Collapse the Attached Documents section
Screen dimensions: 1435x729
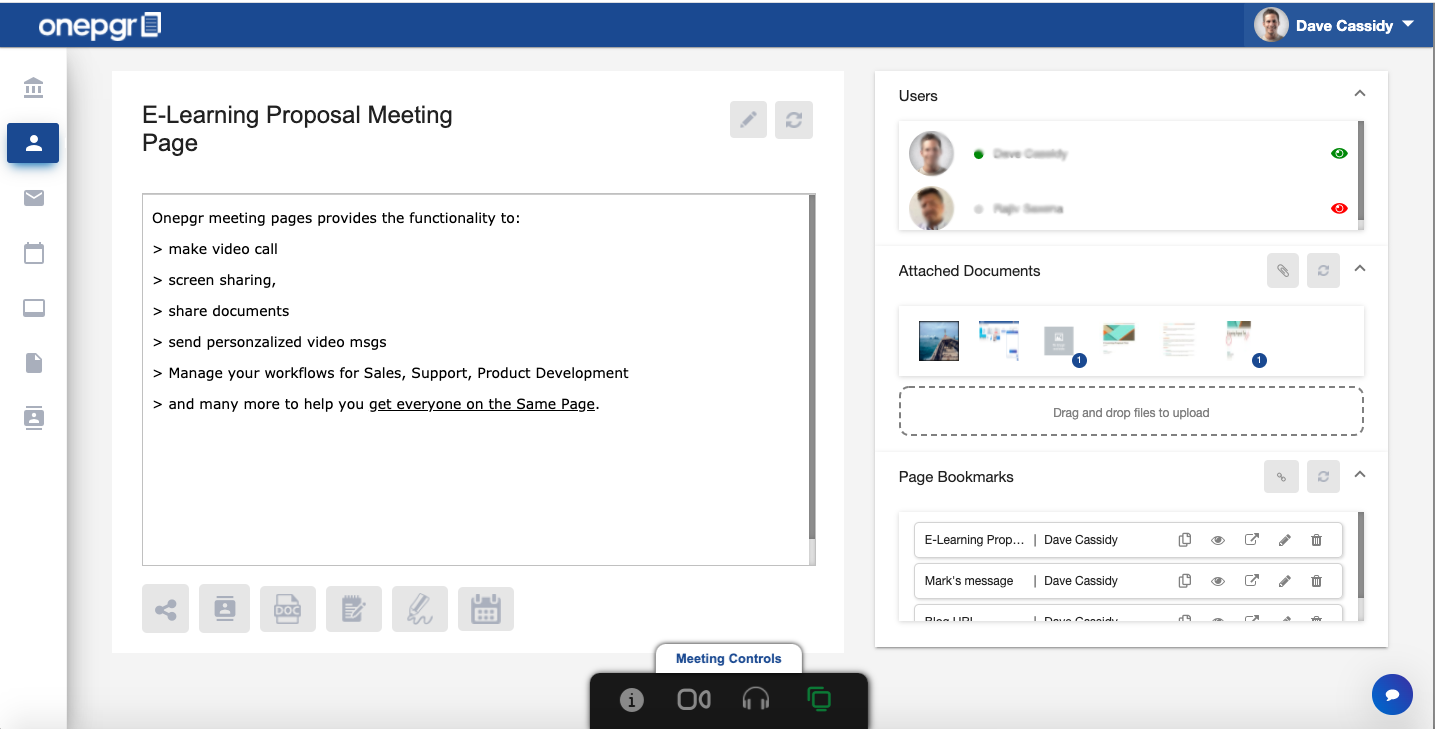pyautogui.click(x=1359, y=270)
